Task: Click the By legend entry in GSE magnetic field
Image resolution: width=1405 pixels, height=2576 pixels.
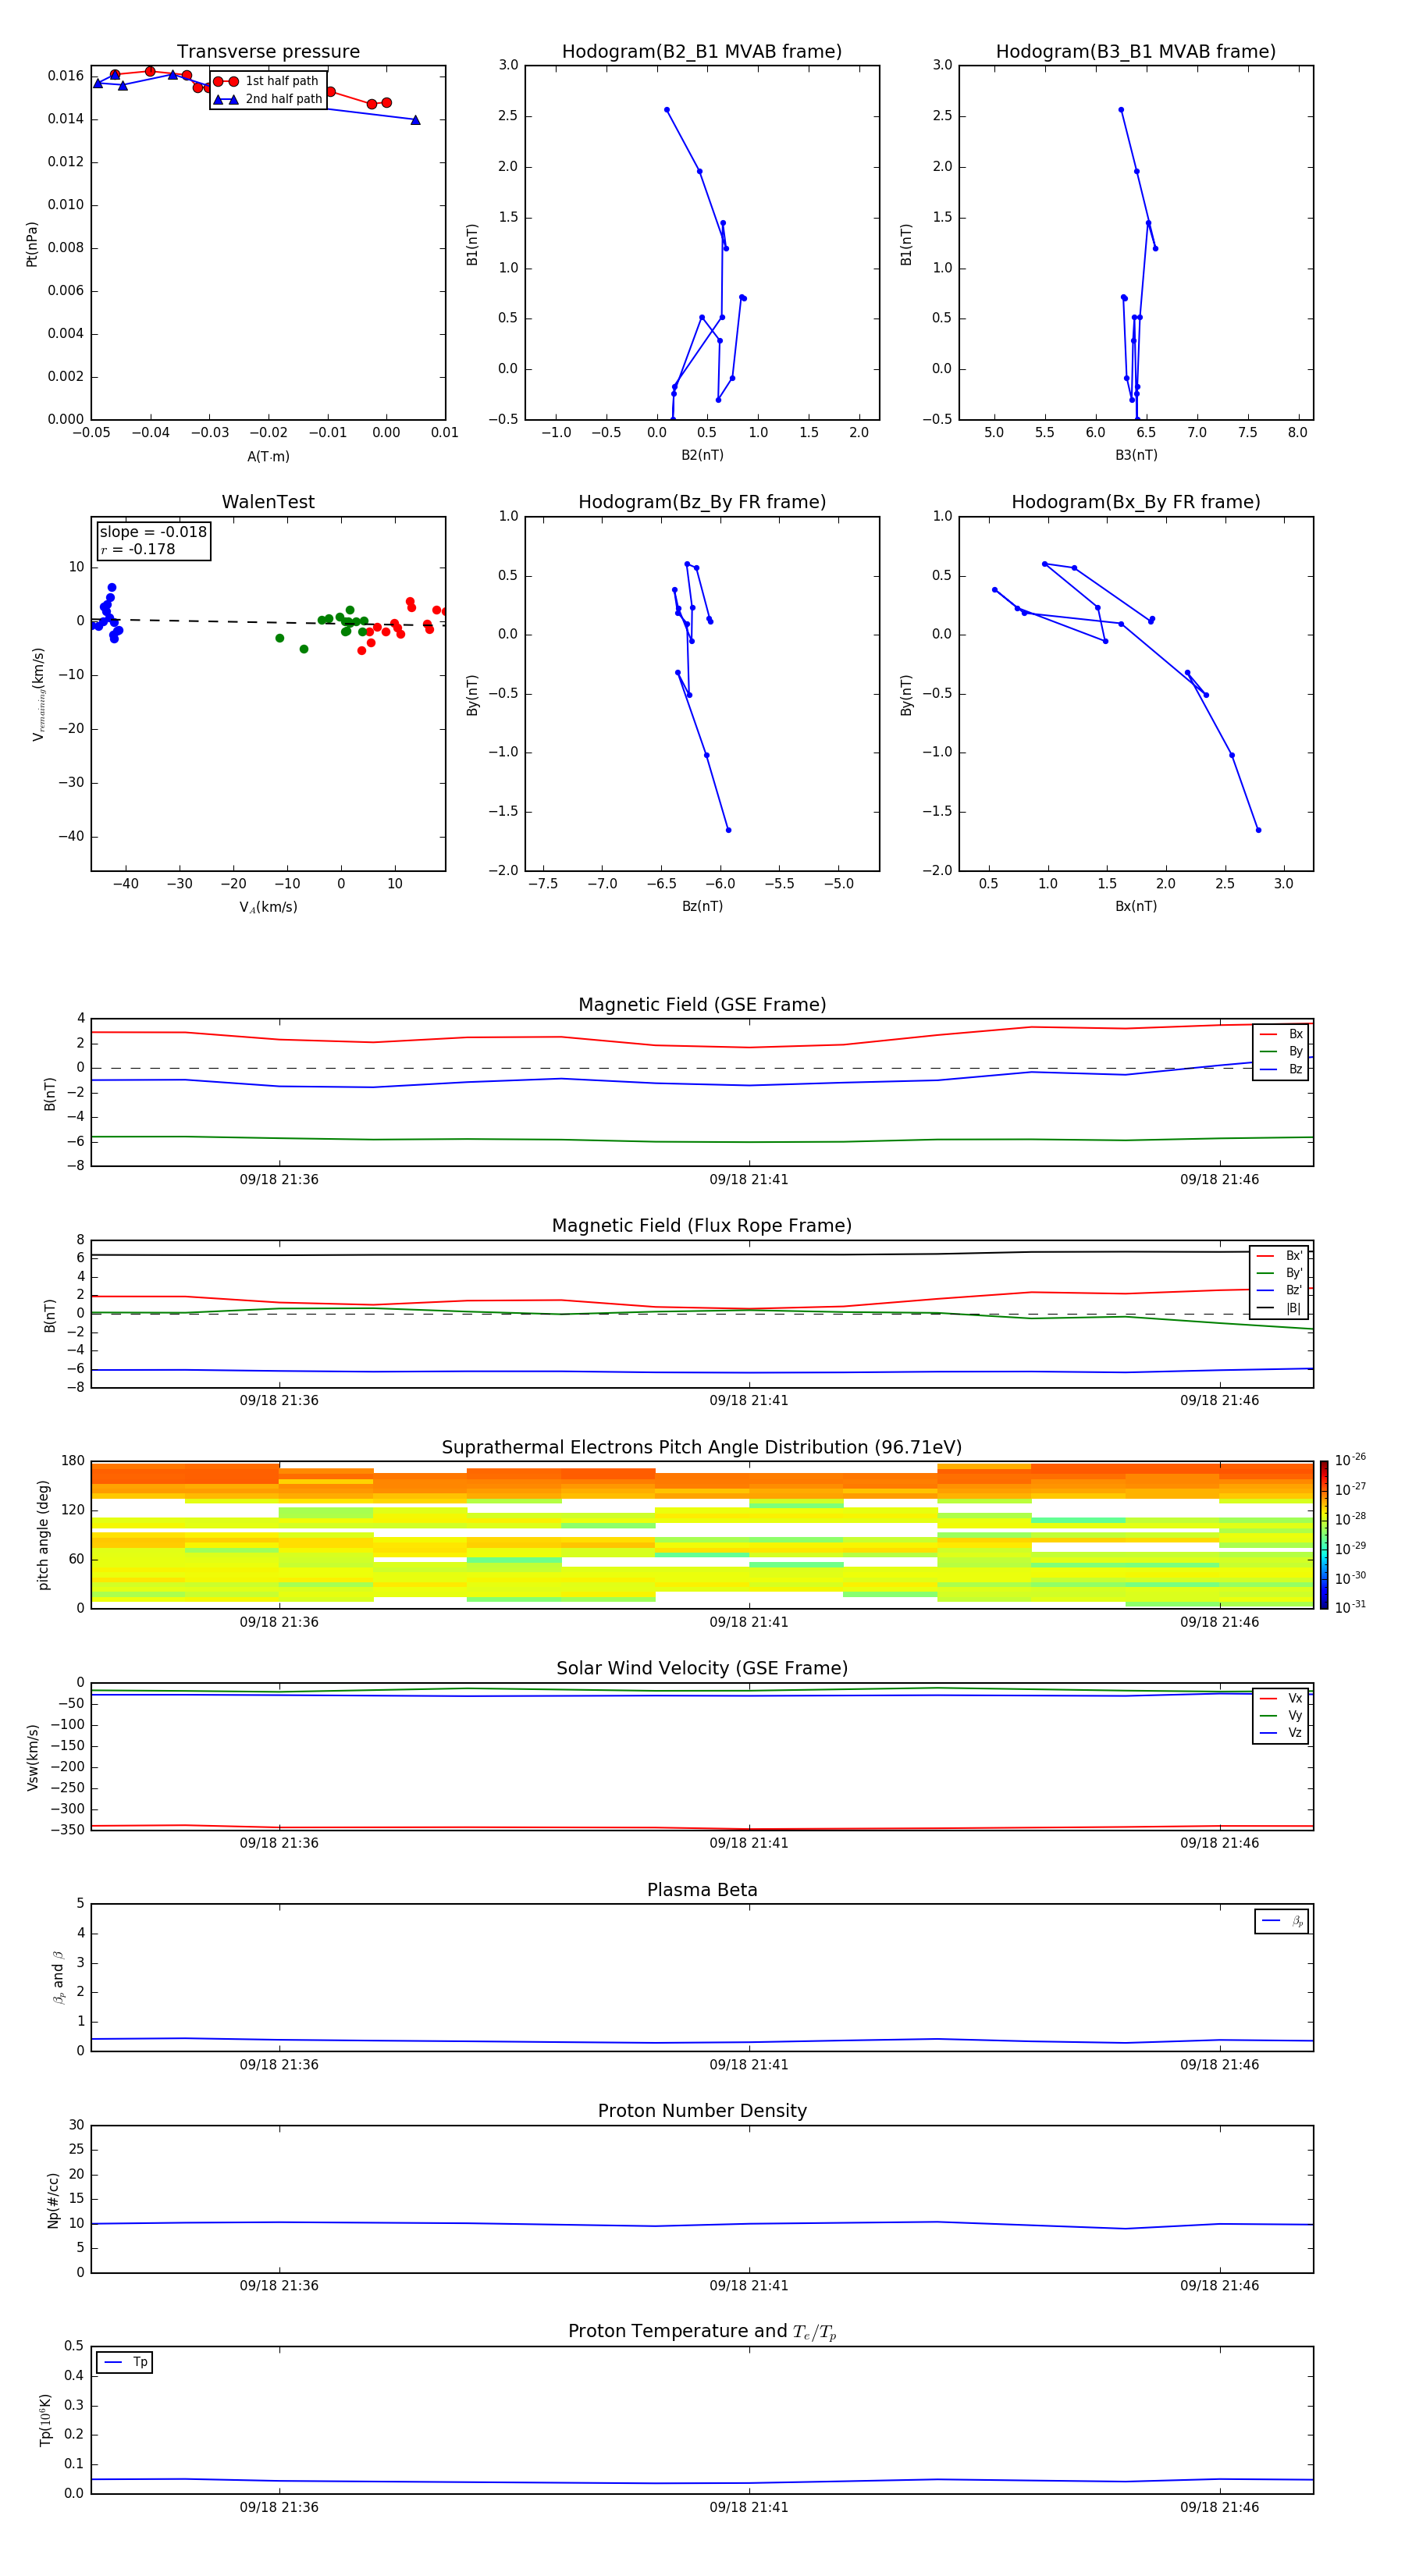Action: [1281, 1051]
